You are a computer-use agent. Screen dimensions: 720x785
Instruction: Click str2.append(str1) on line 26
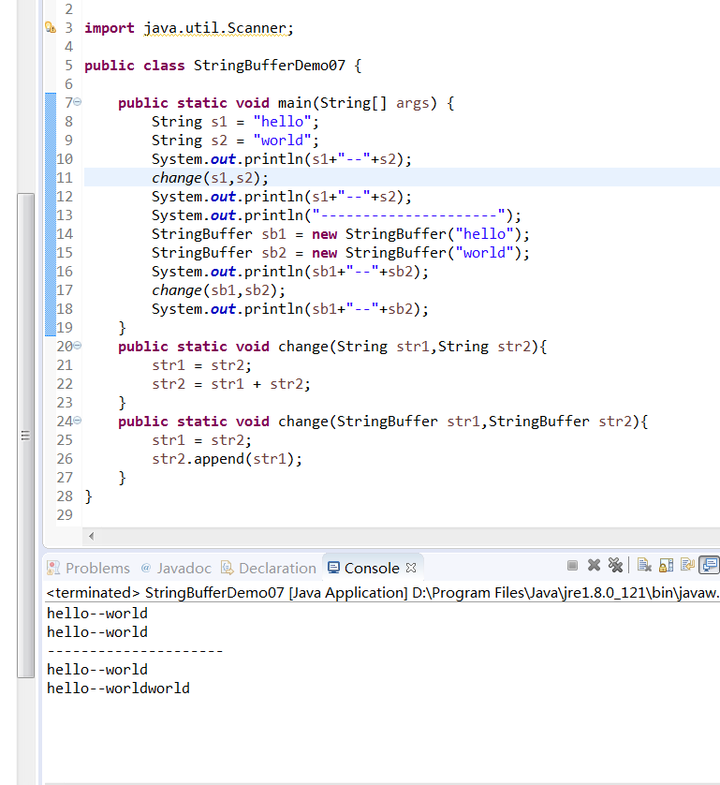click(223, 459)
